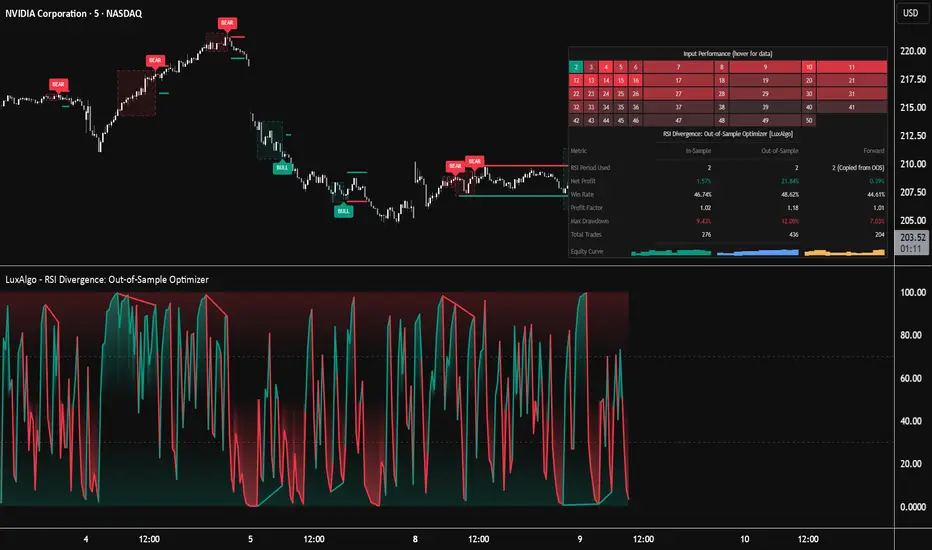Click the 212.50 price axis label

(913, 136)
